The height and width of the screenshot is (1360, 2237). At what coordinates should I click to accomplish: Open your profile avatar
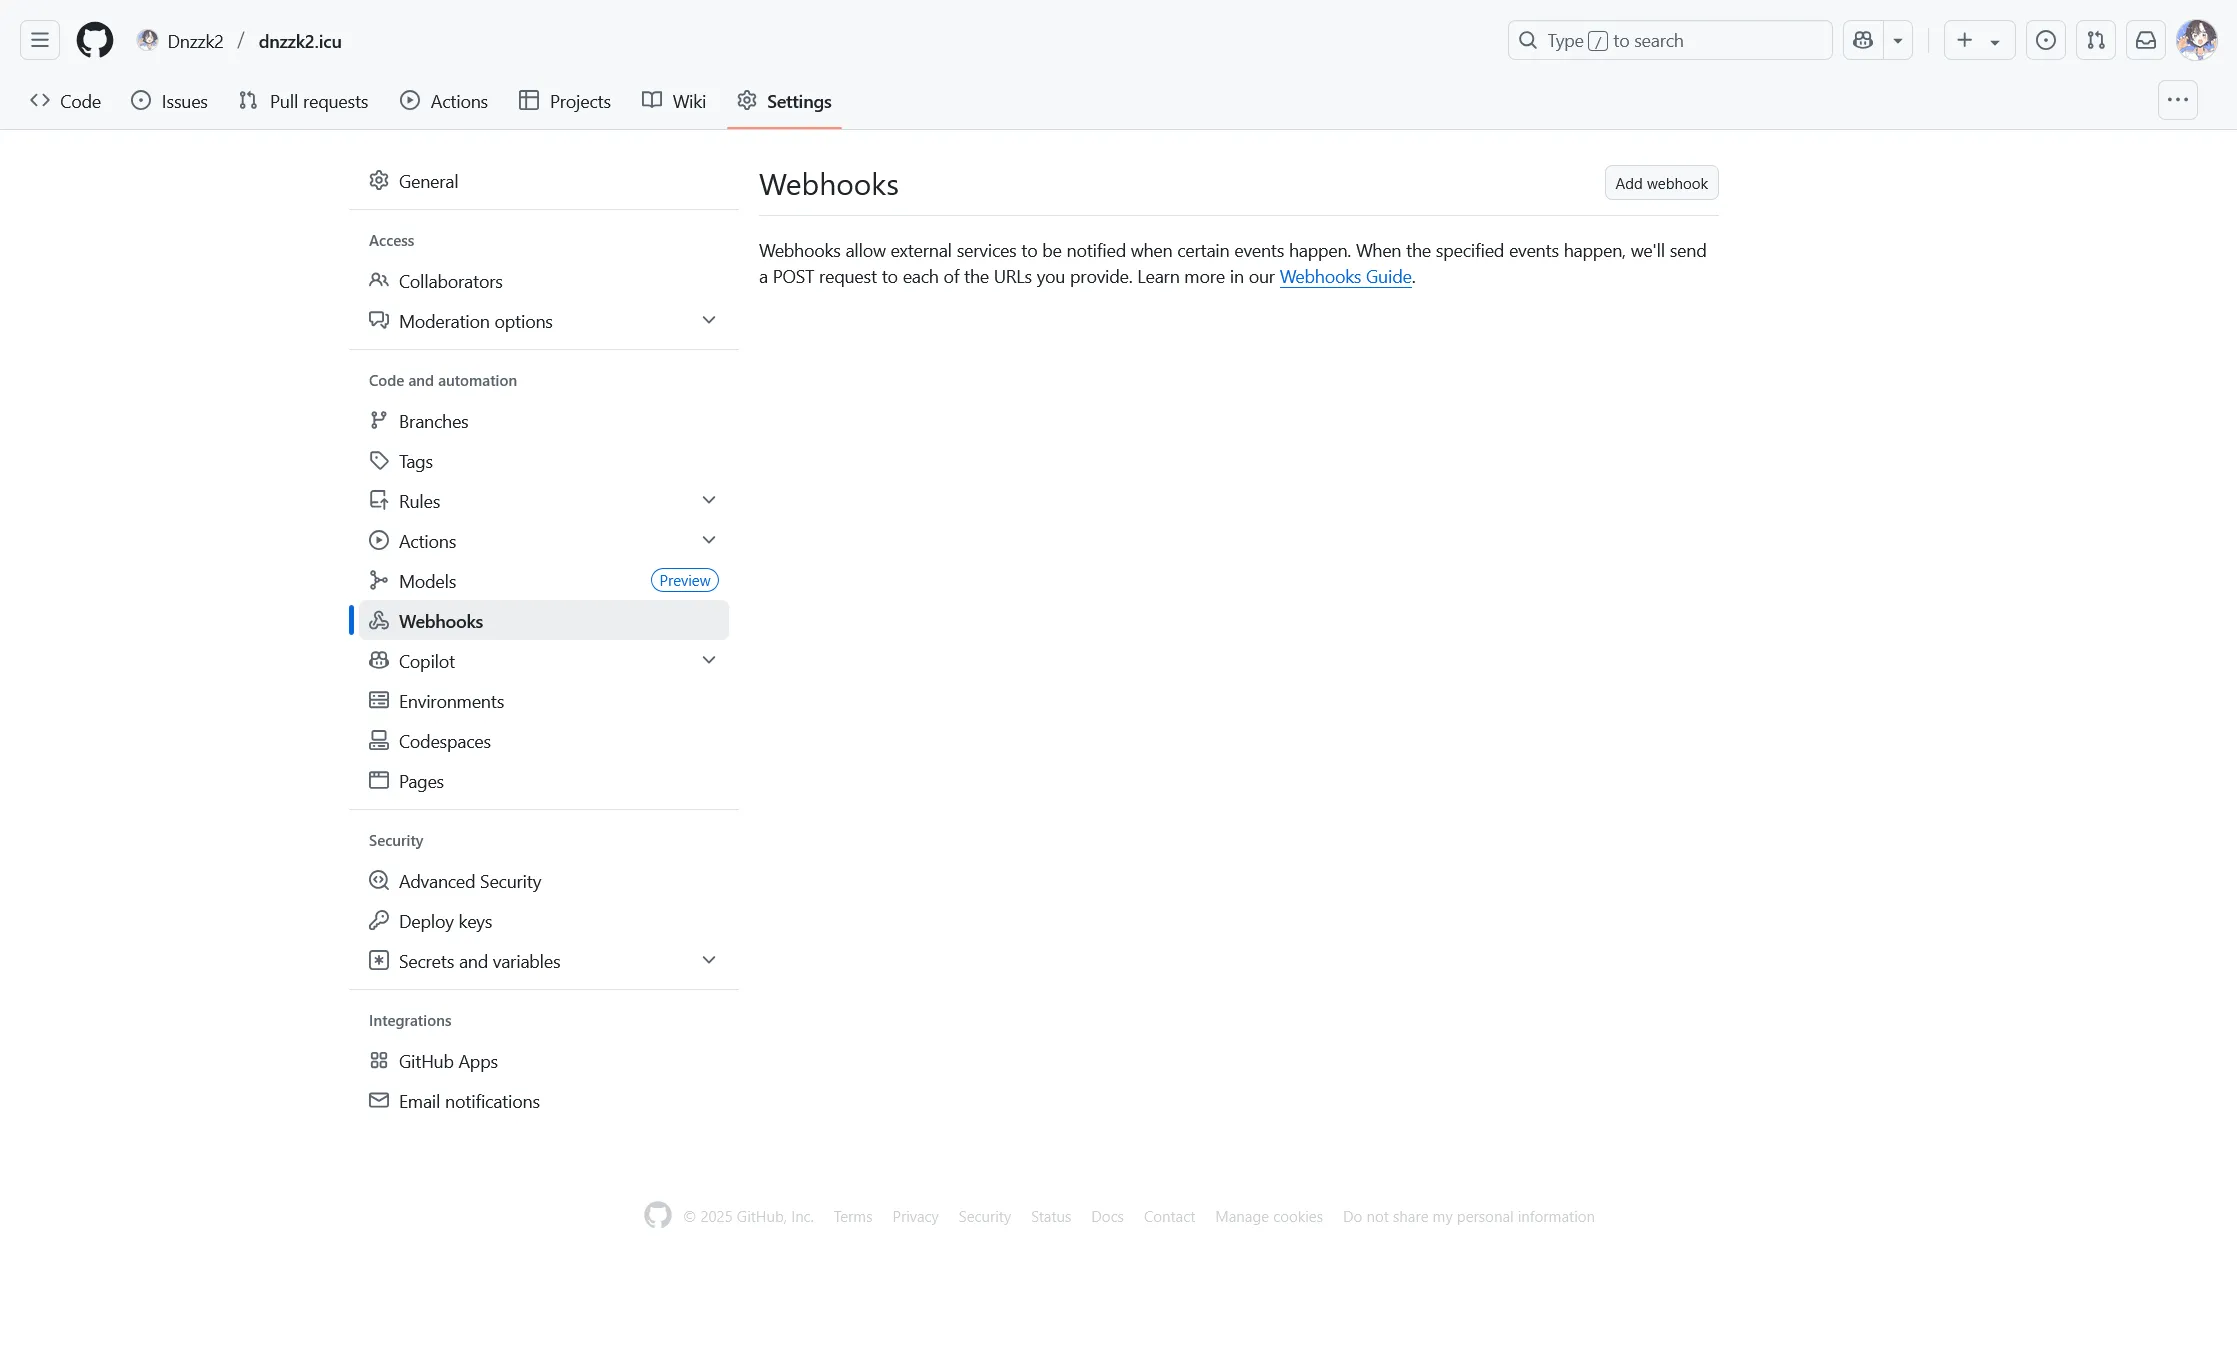coord(2197,40)
